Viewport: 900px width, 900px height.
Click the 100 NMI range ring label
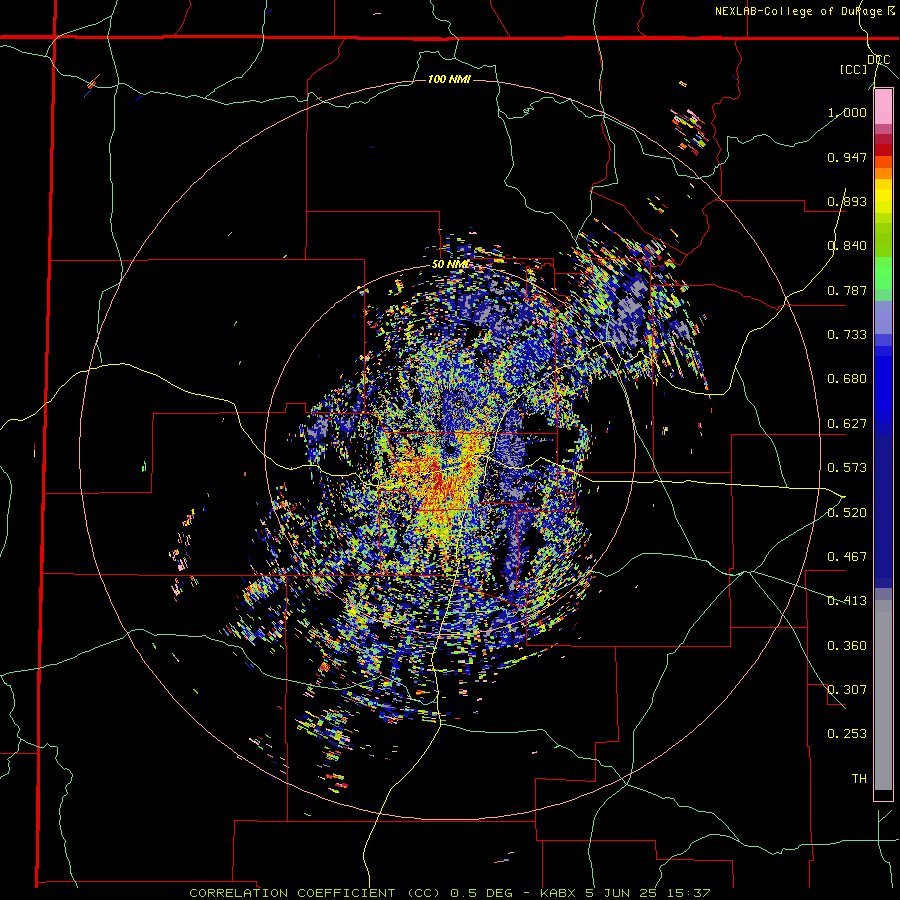(449, 79)
